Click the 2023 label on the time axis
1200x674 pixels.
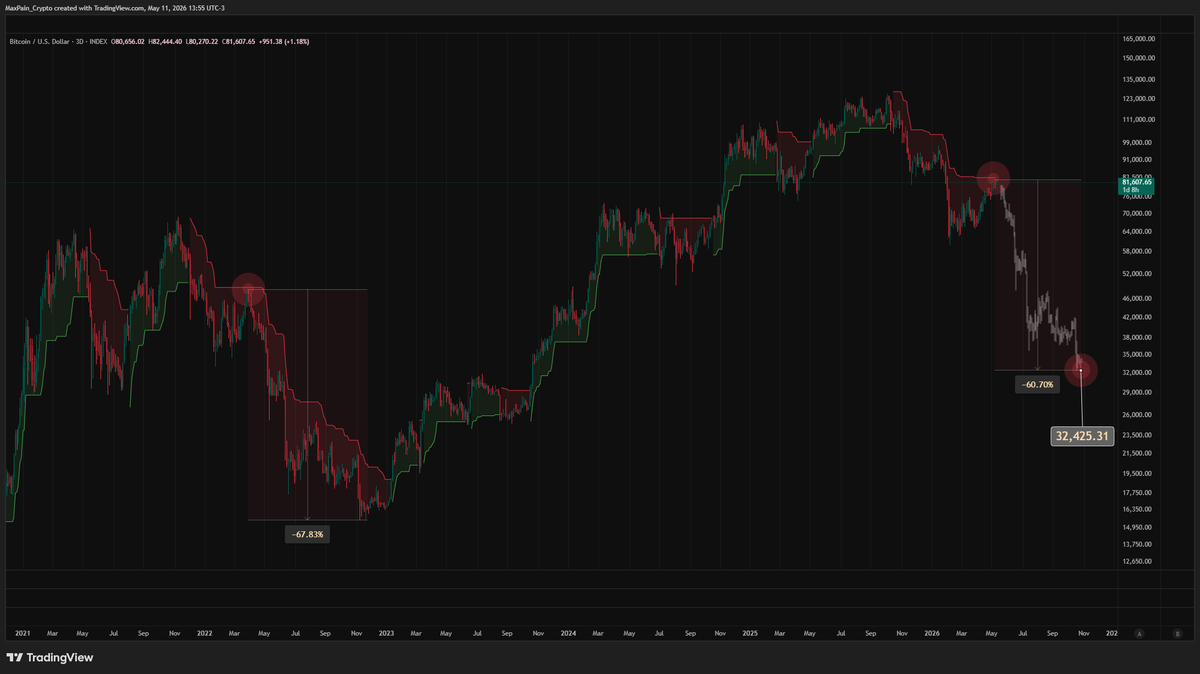(x=387, y=633)
